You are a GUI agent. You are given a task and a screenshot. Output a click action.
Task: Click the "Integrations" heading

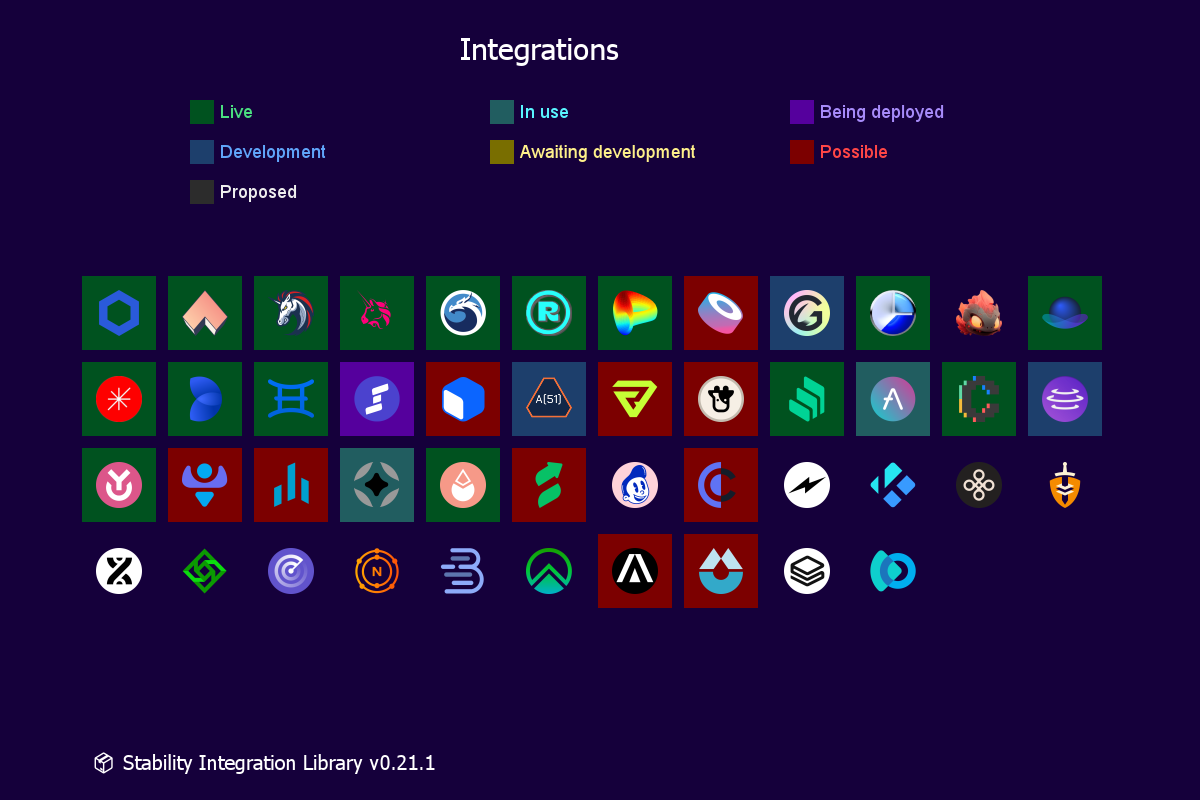click(x=539, y=50)
